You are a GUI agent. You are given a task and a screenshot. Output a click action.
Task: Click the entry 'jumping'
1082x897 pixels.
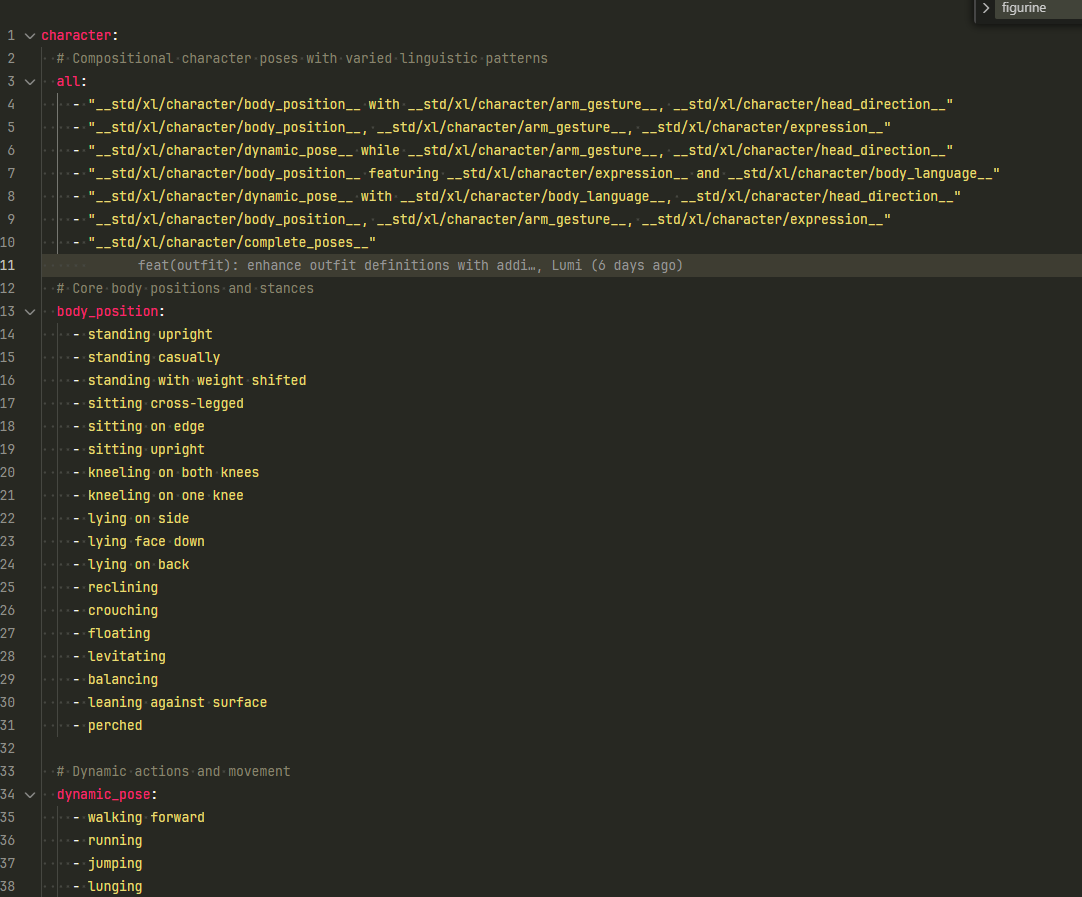(115, 863)
